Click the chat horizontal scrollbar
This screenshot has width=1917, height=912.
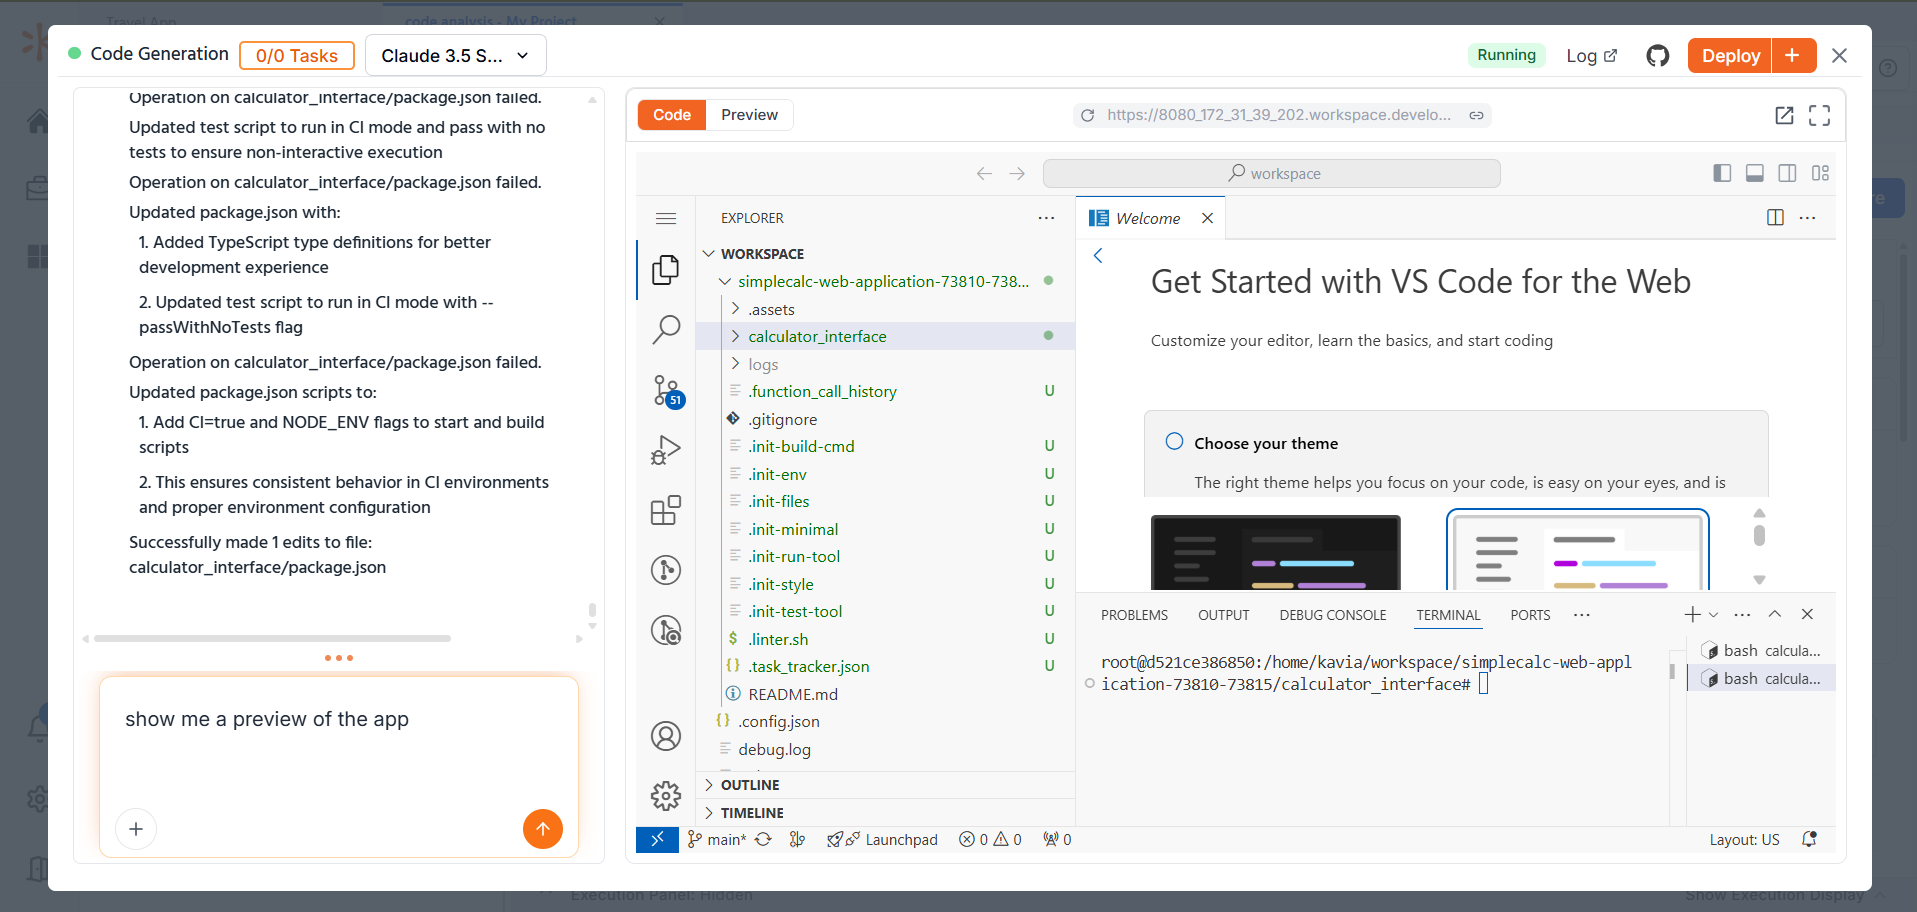272,638
